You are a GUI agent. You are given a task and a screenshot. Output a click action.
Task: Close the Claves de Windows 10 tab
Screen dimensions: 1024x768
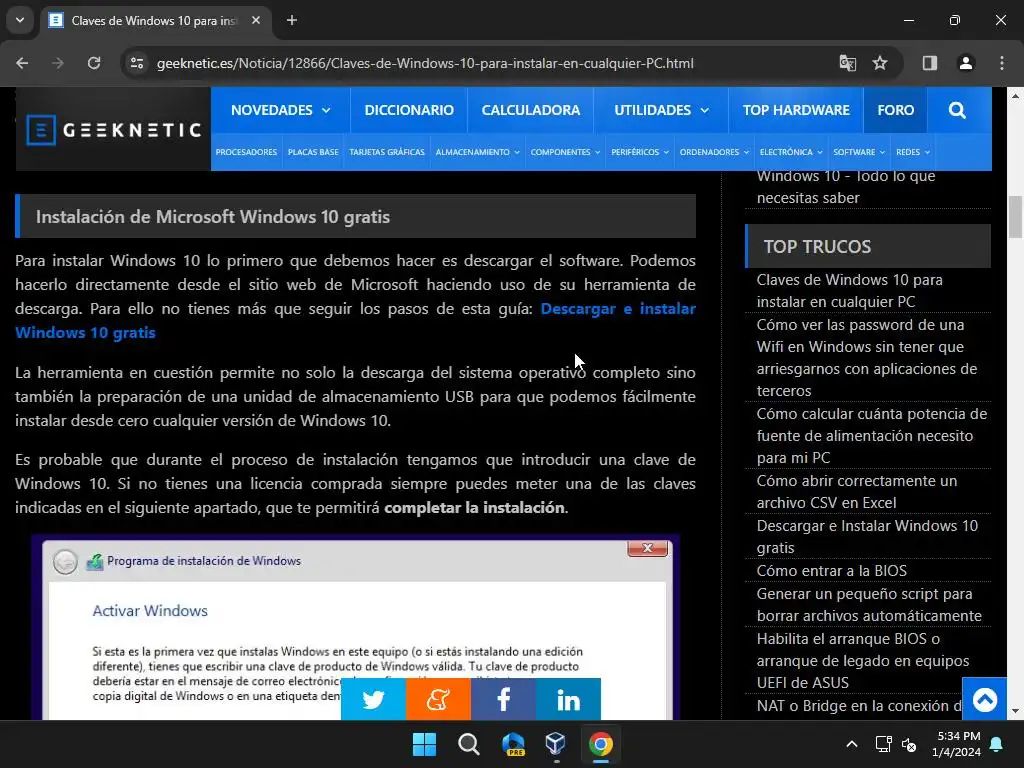click(x=256, y=20)
